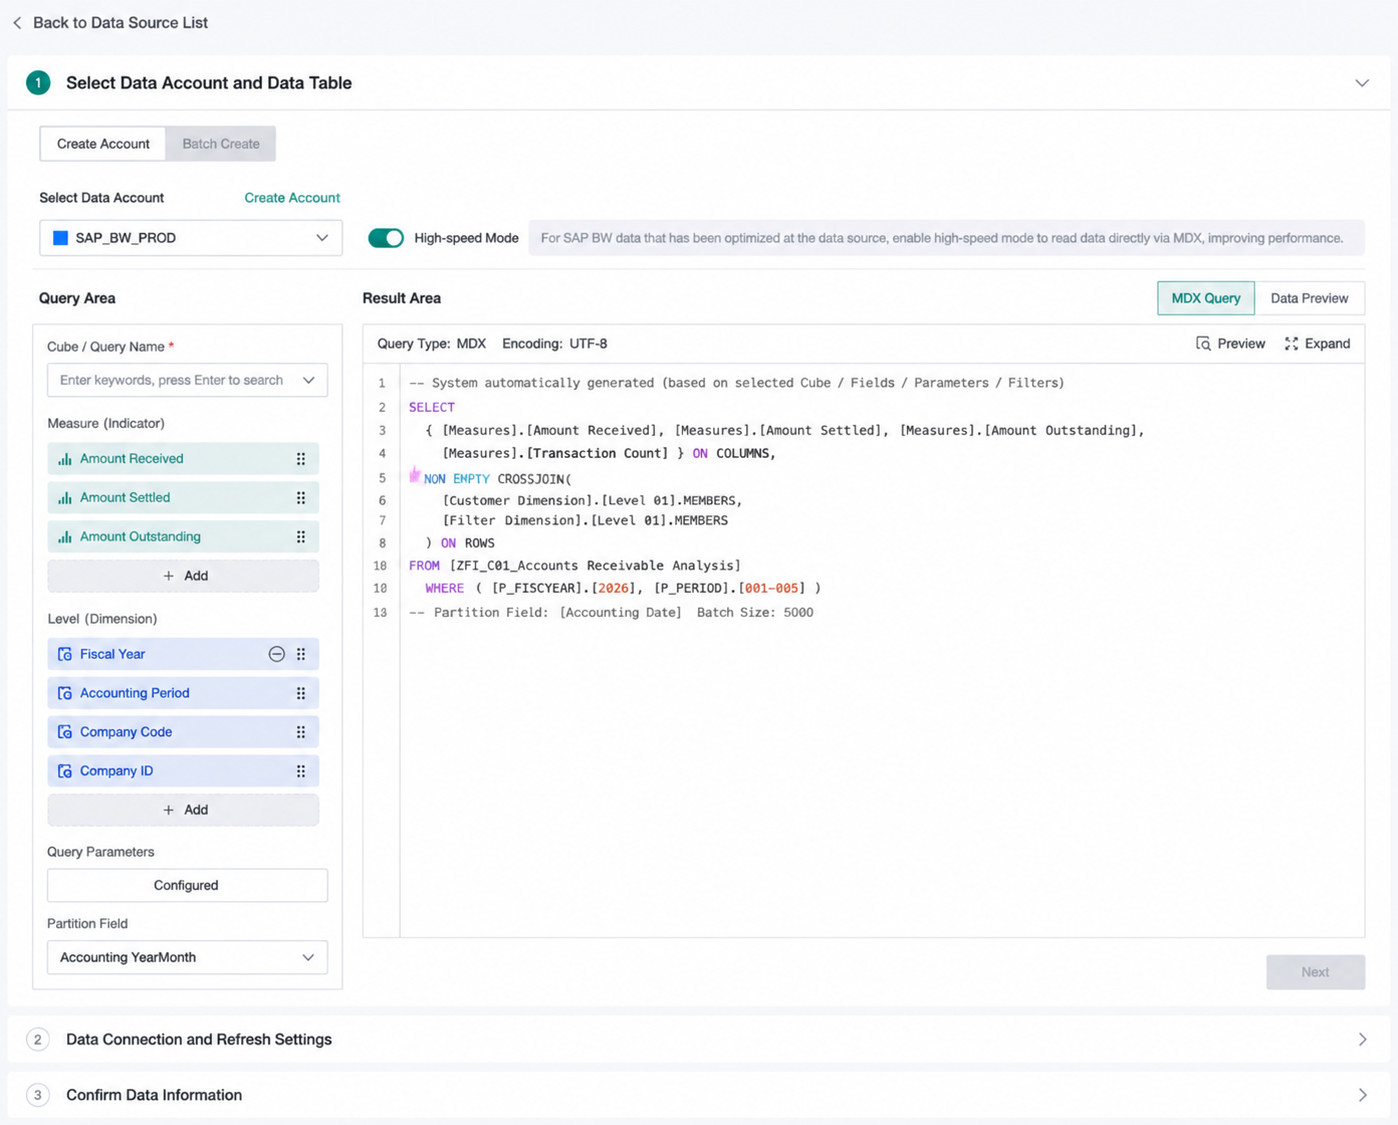Click the Amount Settled measure label
The height and width of the screenshot is (1125, 1398).
click(125, 498)
